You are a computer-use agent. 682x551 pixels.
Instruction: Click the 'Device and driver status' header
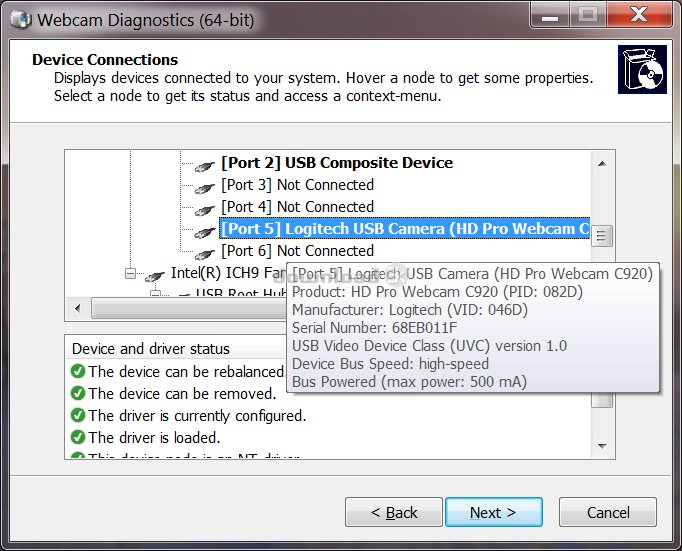pyautogui.click(x=151, y=349)
